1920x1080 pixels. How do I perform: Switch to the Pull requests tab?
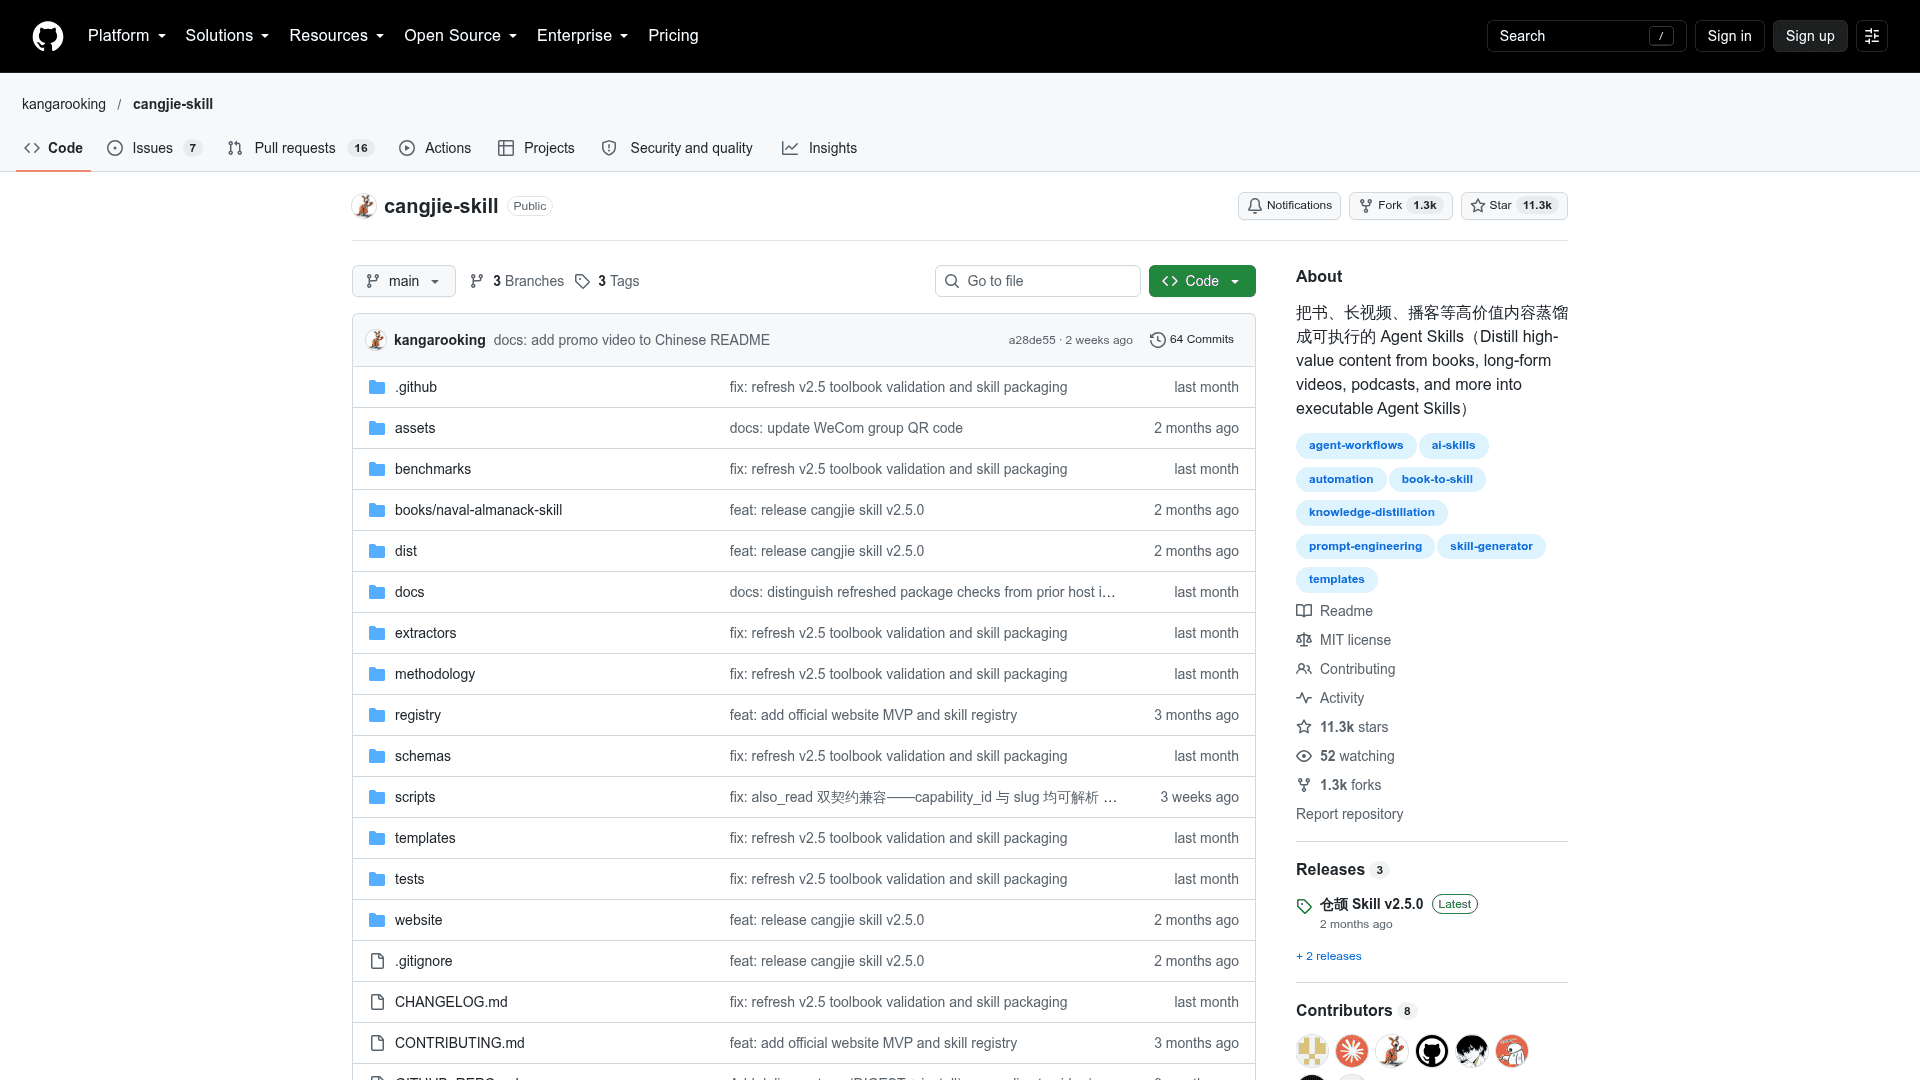(x=300, y=148)
